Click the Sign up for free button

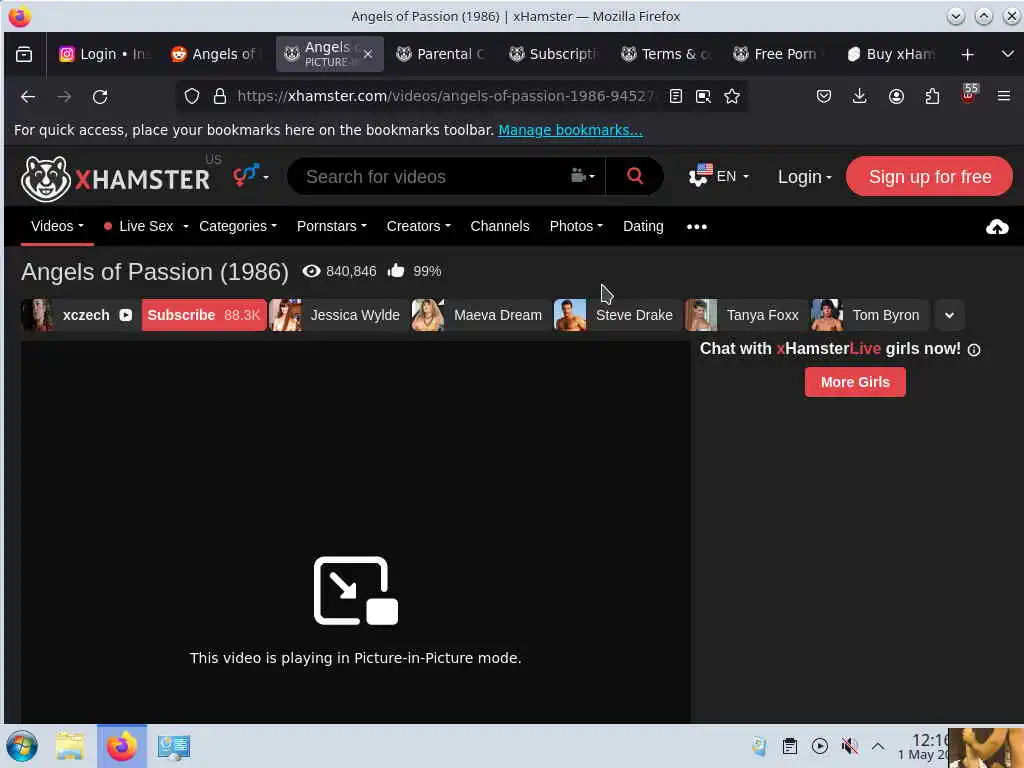click(x=929, y=176)
